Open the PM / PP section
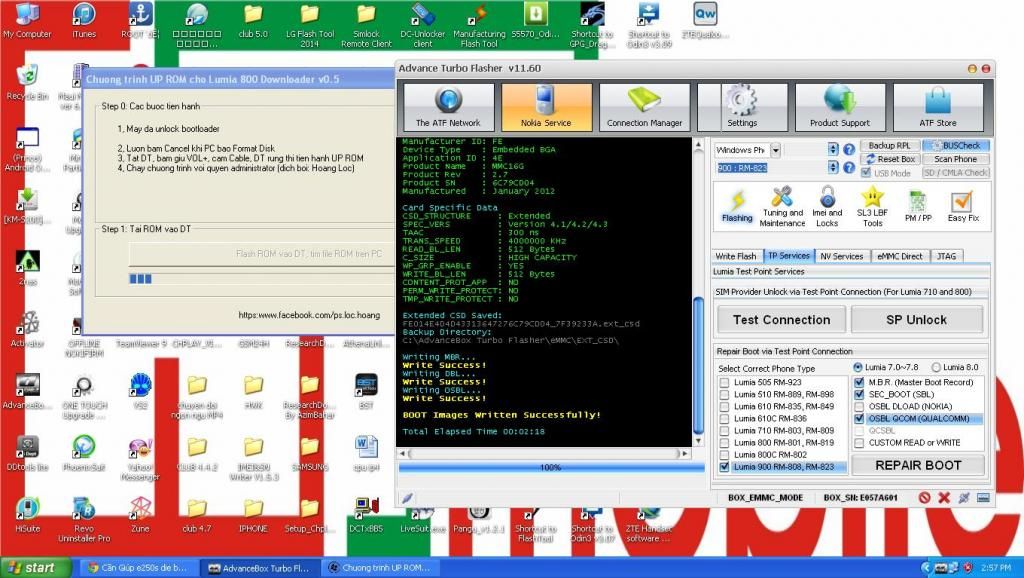The height and width of the screenshot is (578, 1024). [x=918, y=206]
